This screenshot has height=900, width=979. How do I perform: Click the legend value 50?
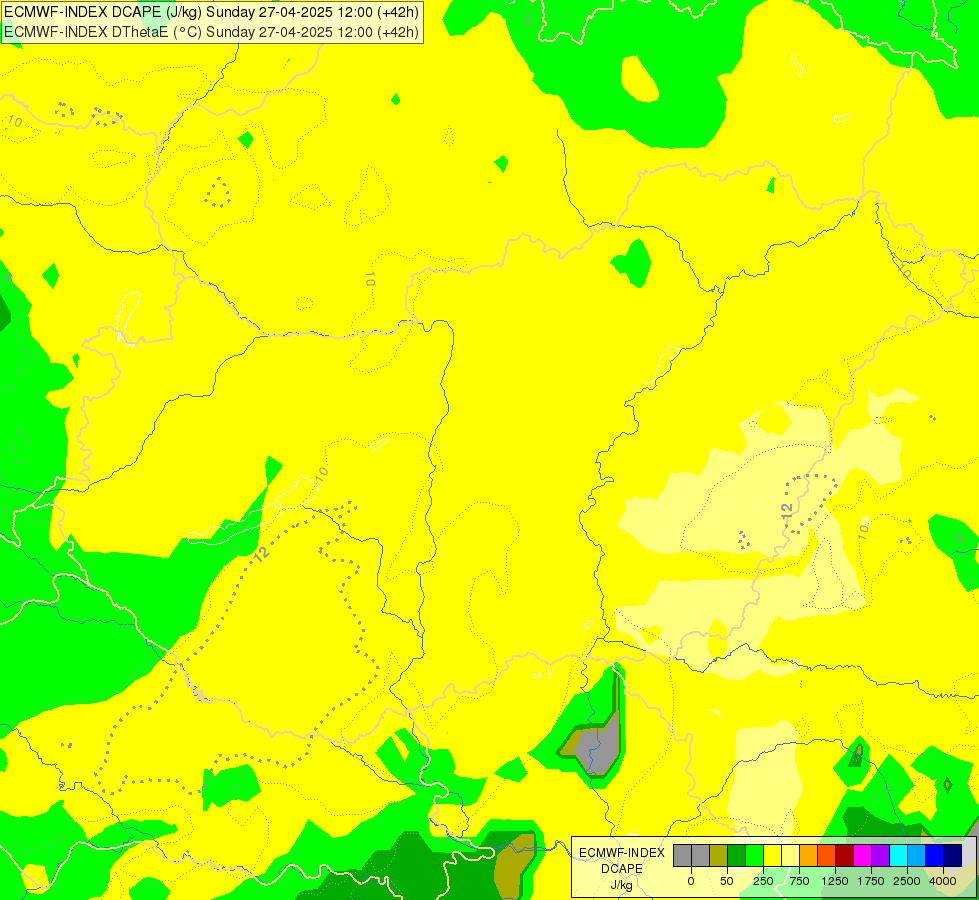pos(727,881)
